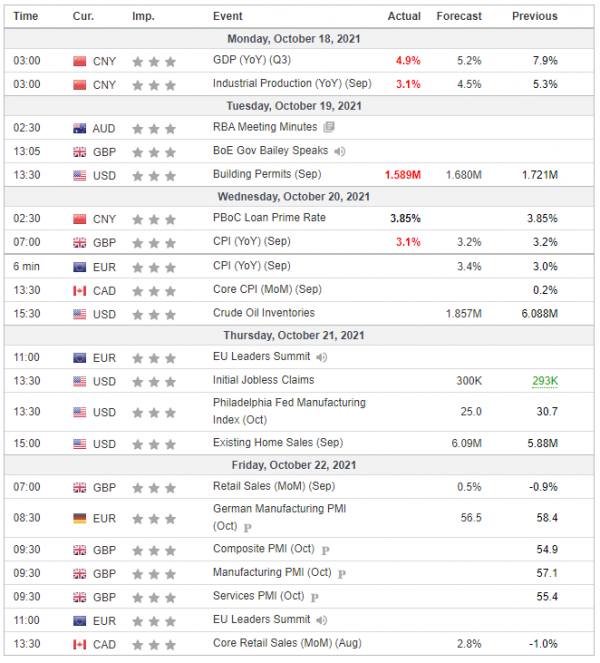600x663 pixels.
Task: Click the preliminary P icon beside Manufacturing PMI (Oct)
Action: point(342,574)
